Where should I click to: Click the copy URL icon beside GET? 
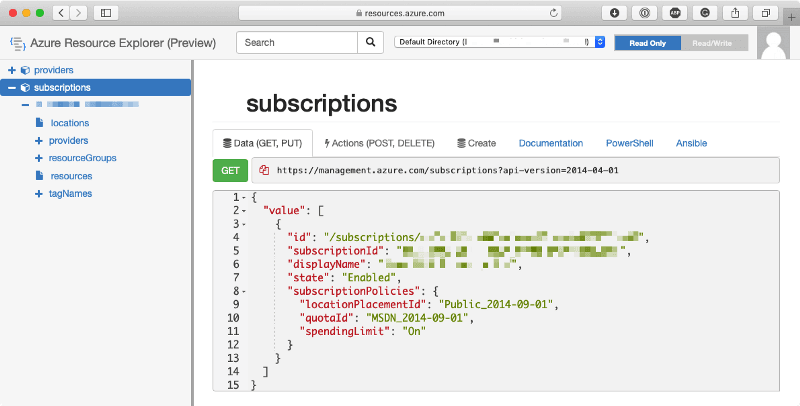[x=265, y=171]
